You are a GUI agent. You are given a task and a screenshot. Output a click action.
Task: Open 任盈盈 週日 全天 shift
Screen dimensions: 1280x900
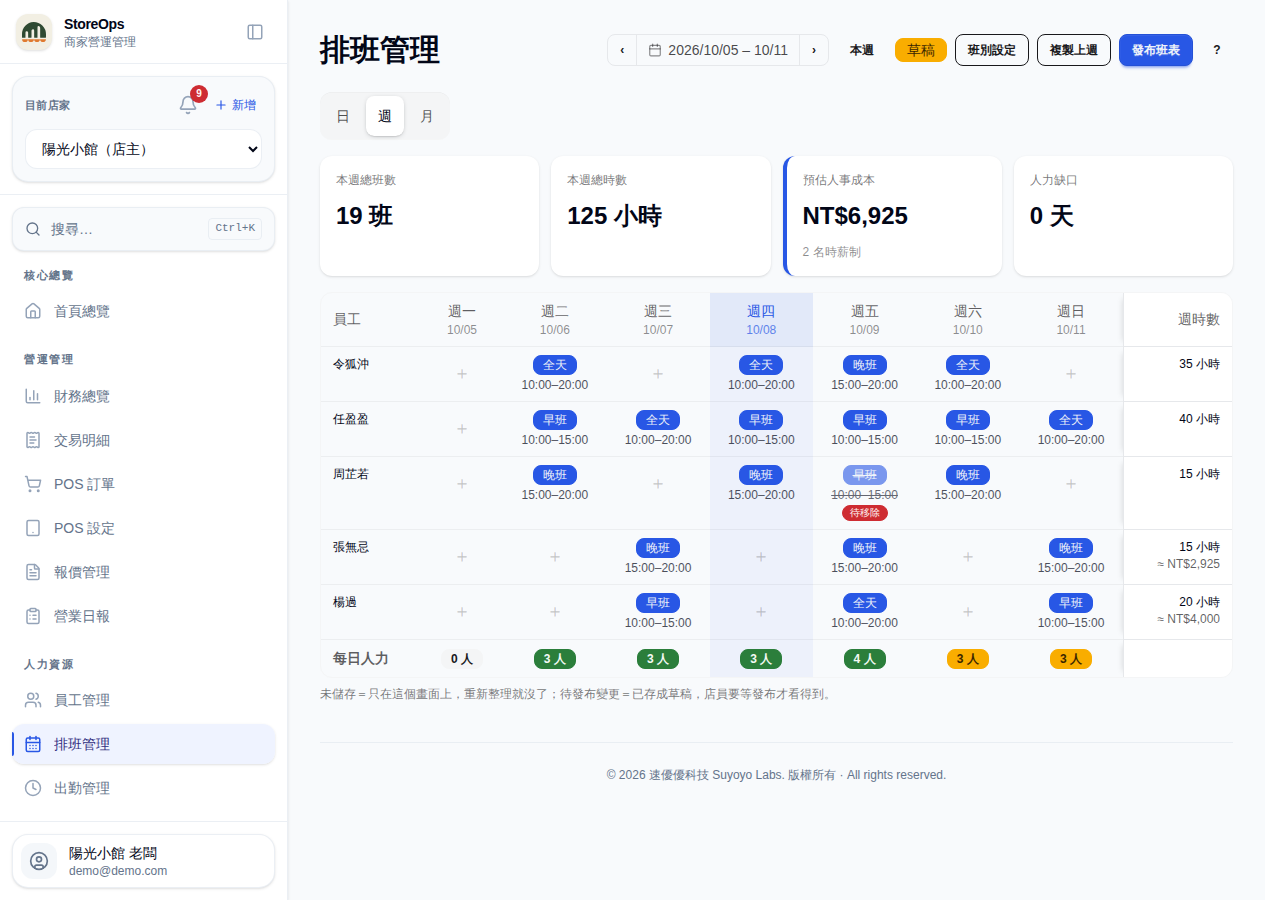1071,429
